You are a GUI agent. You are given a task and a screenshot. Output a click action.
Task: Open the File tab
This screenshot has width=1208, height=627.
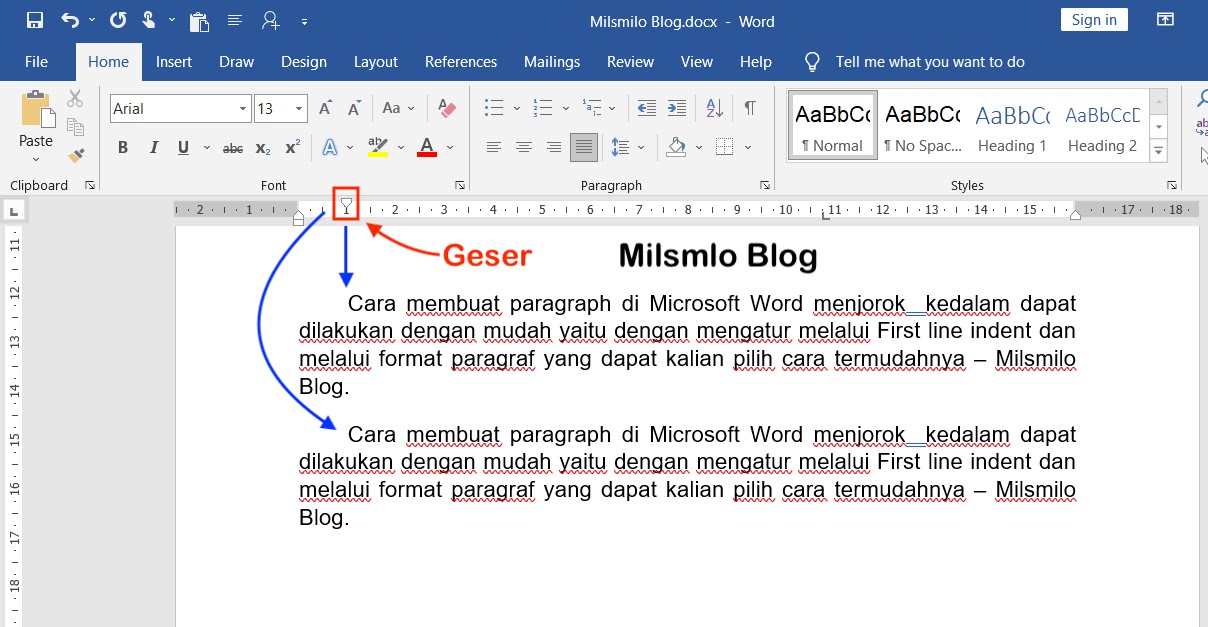pos(36,62)
